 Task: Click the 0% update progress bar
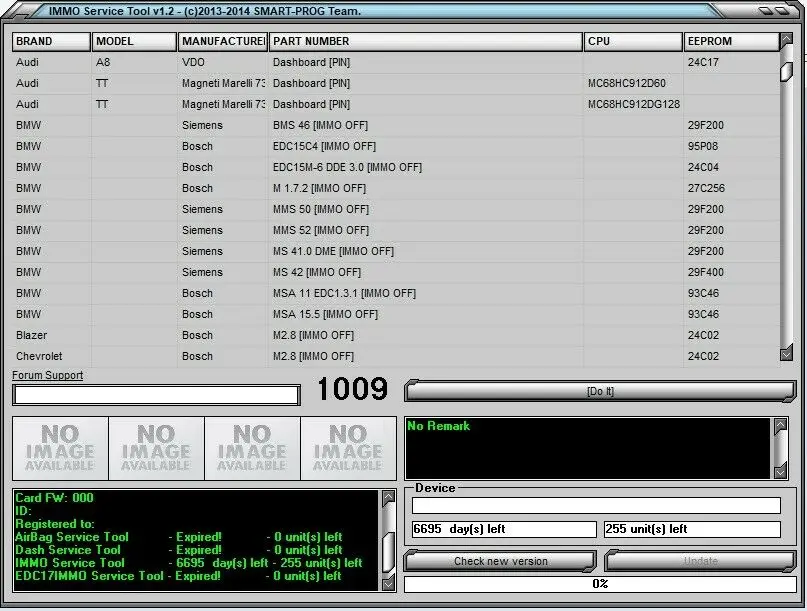(x=600, y=584)
